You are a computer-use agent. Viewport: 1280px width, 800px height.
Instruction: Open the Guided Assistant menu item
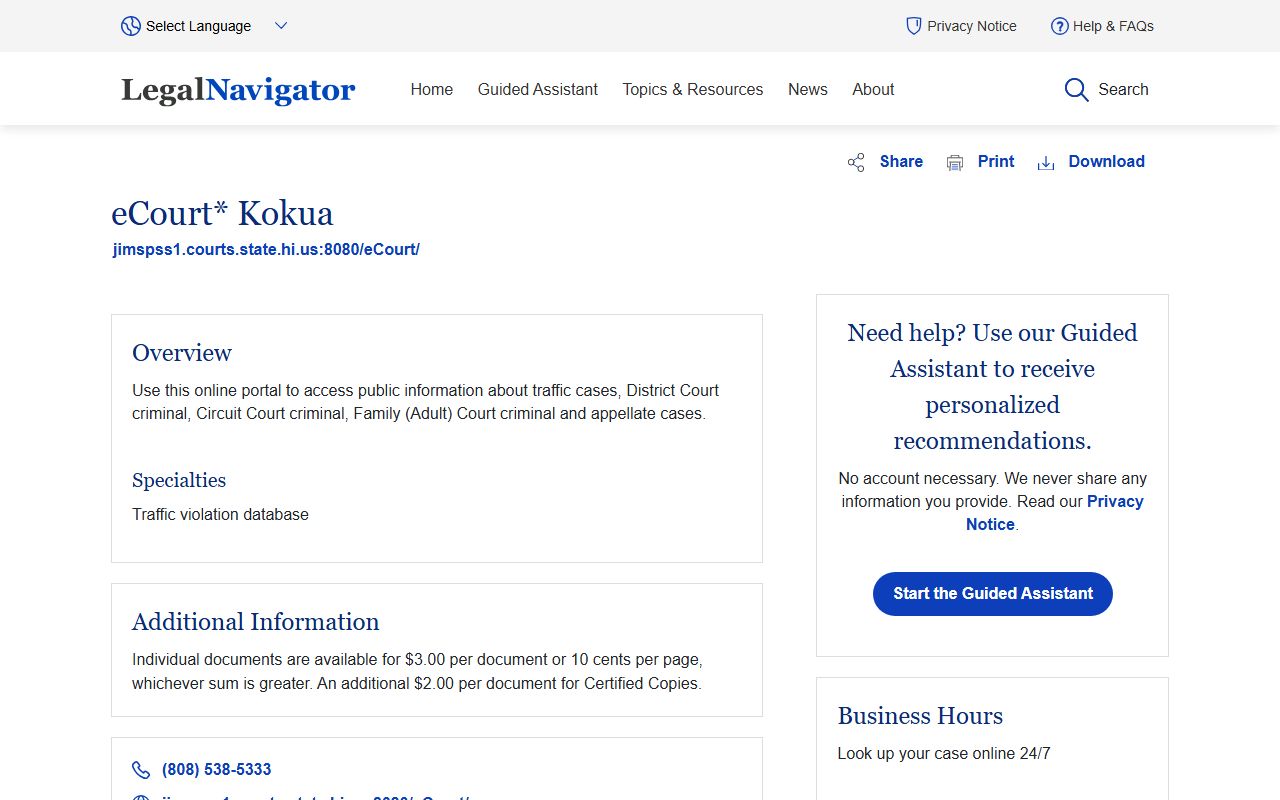[538, 89]
